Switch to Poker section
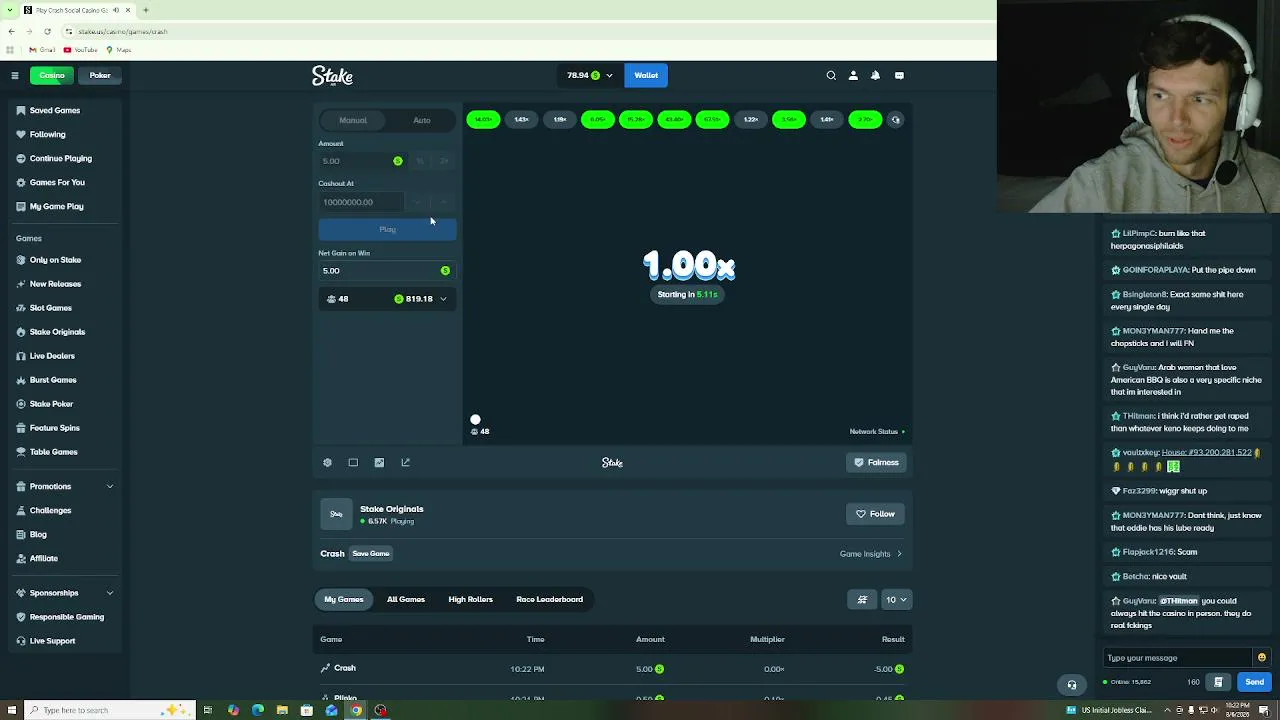Image resolution: width=1280 pixels, height=720 pixels. 100,75
